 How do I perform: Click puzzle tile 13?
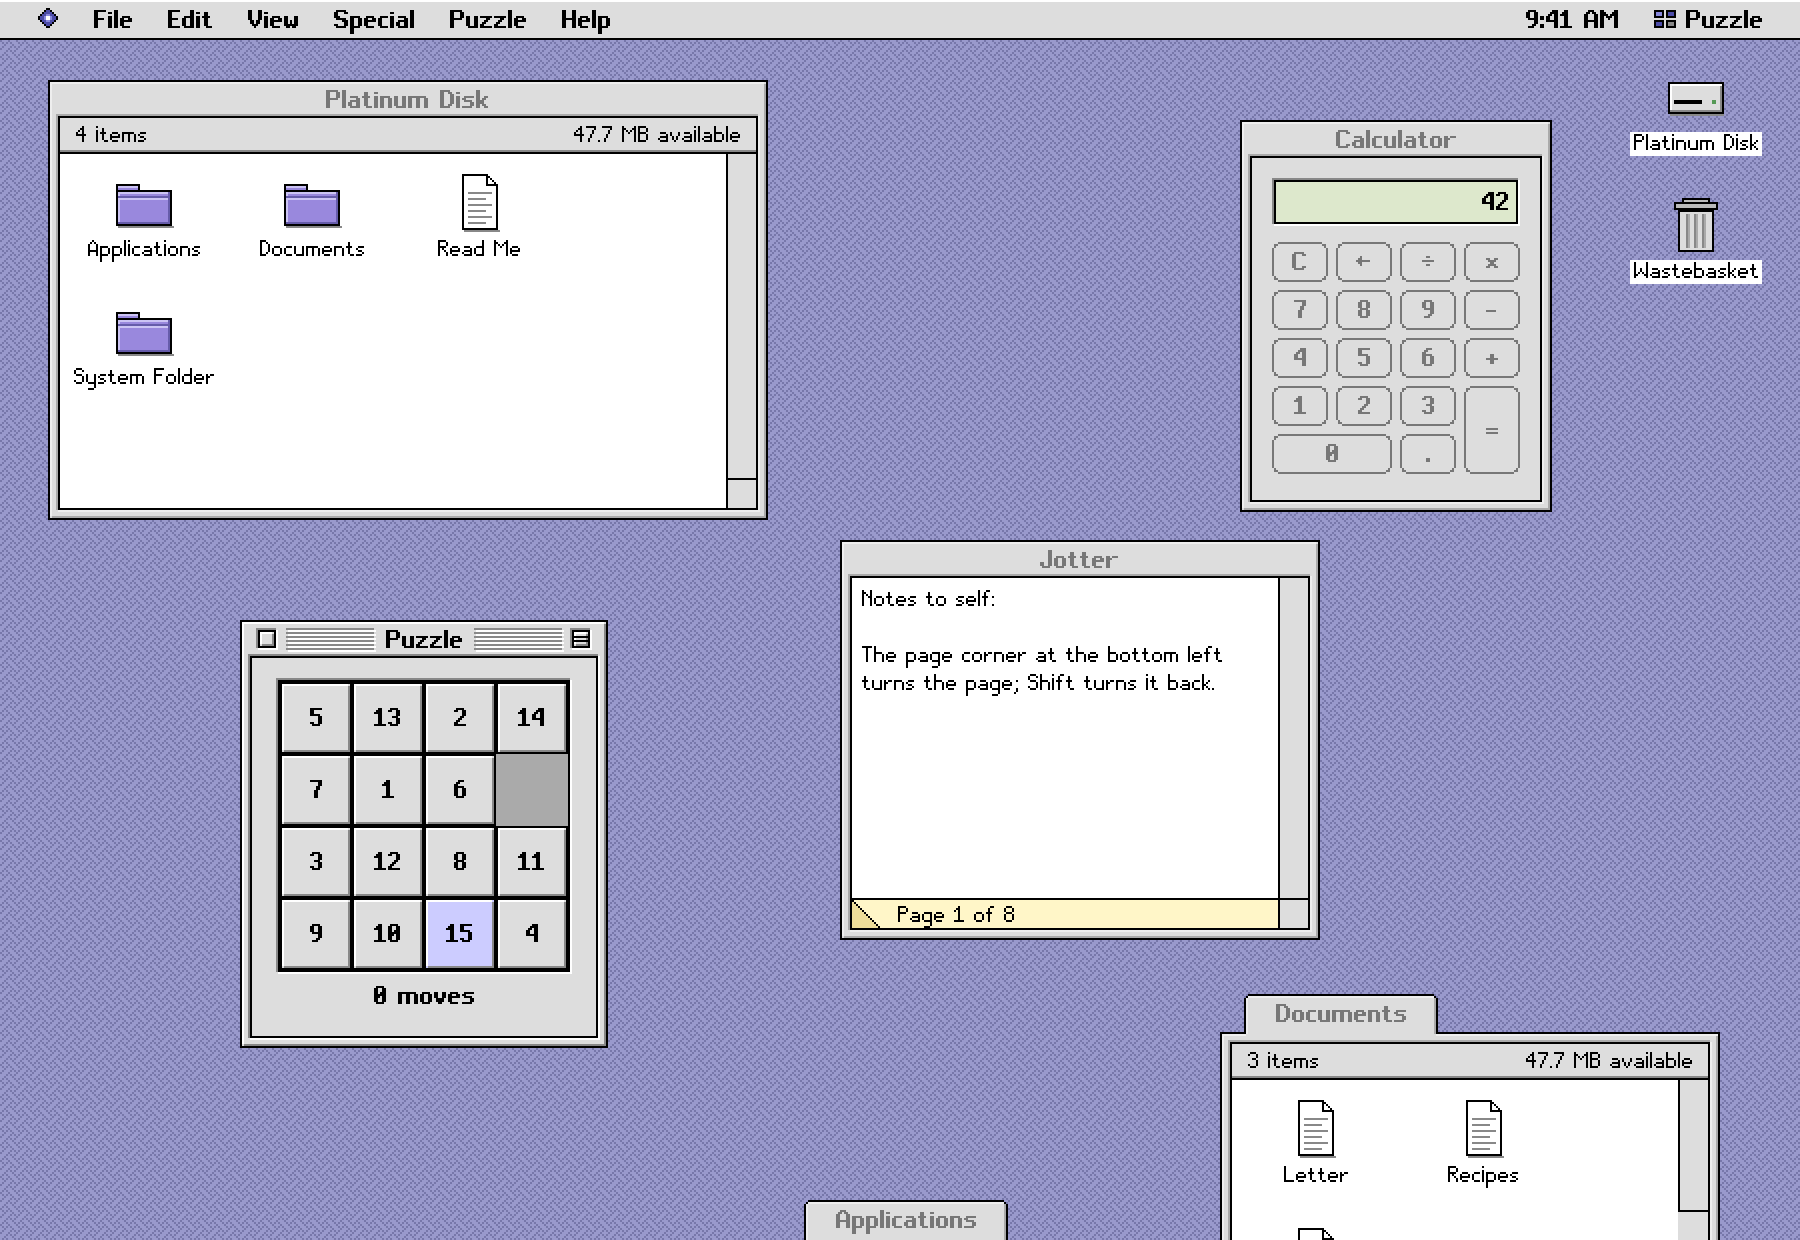point(387,717)
